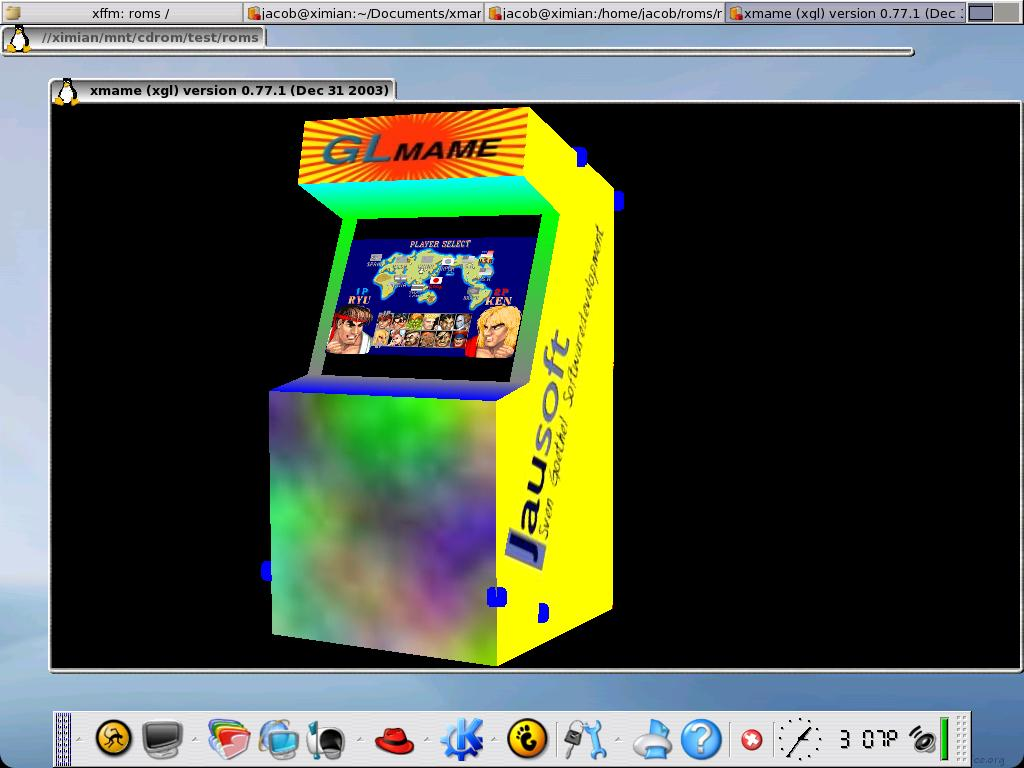Click the speaker volume icon
Viewport: 1024px width, 768px height.
pyautogui.click(x=923, y=740)
